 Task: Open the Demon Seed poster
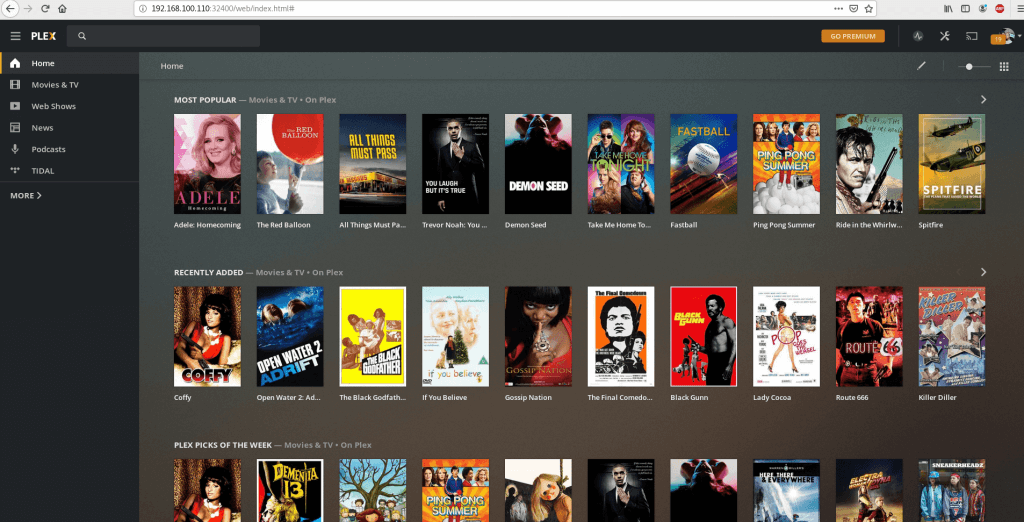[x=538, y=164]
